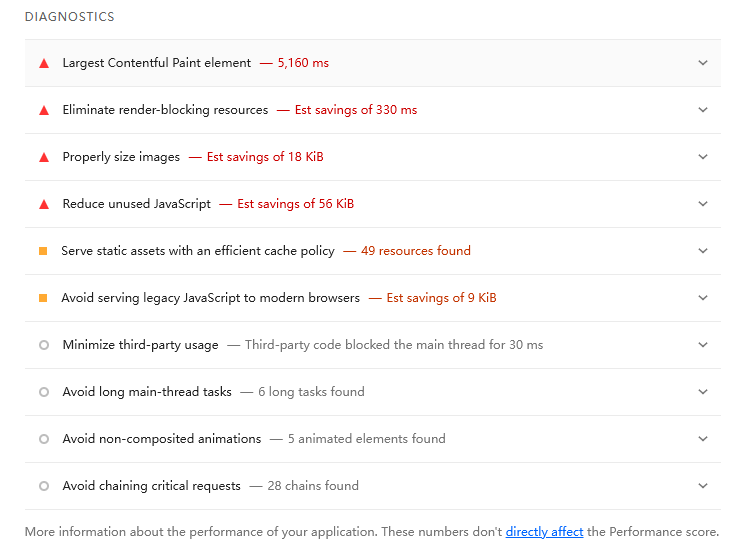Expand Largest Contentful Paint element chevron
This screenshot has width=734, height=553.
pos(703,63)
